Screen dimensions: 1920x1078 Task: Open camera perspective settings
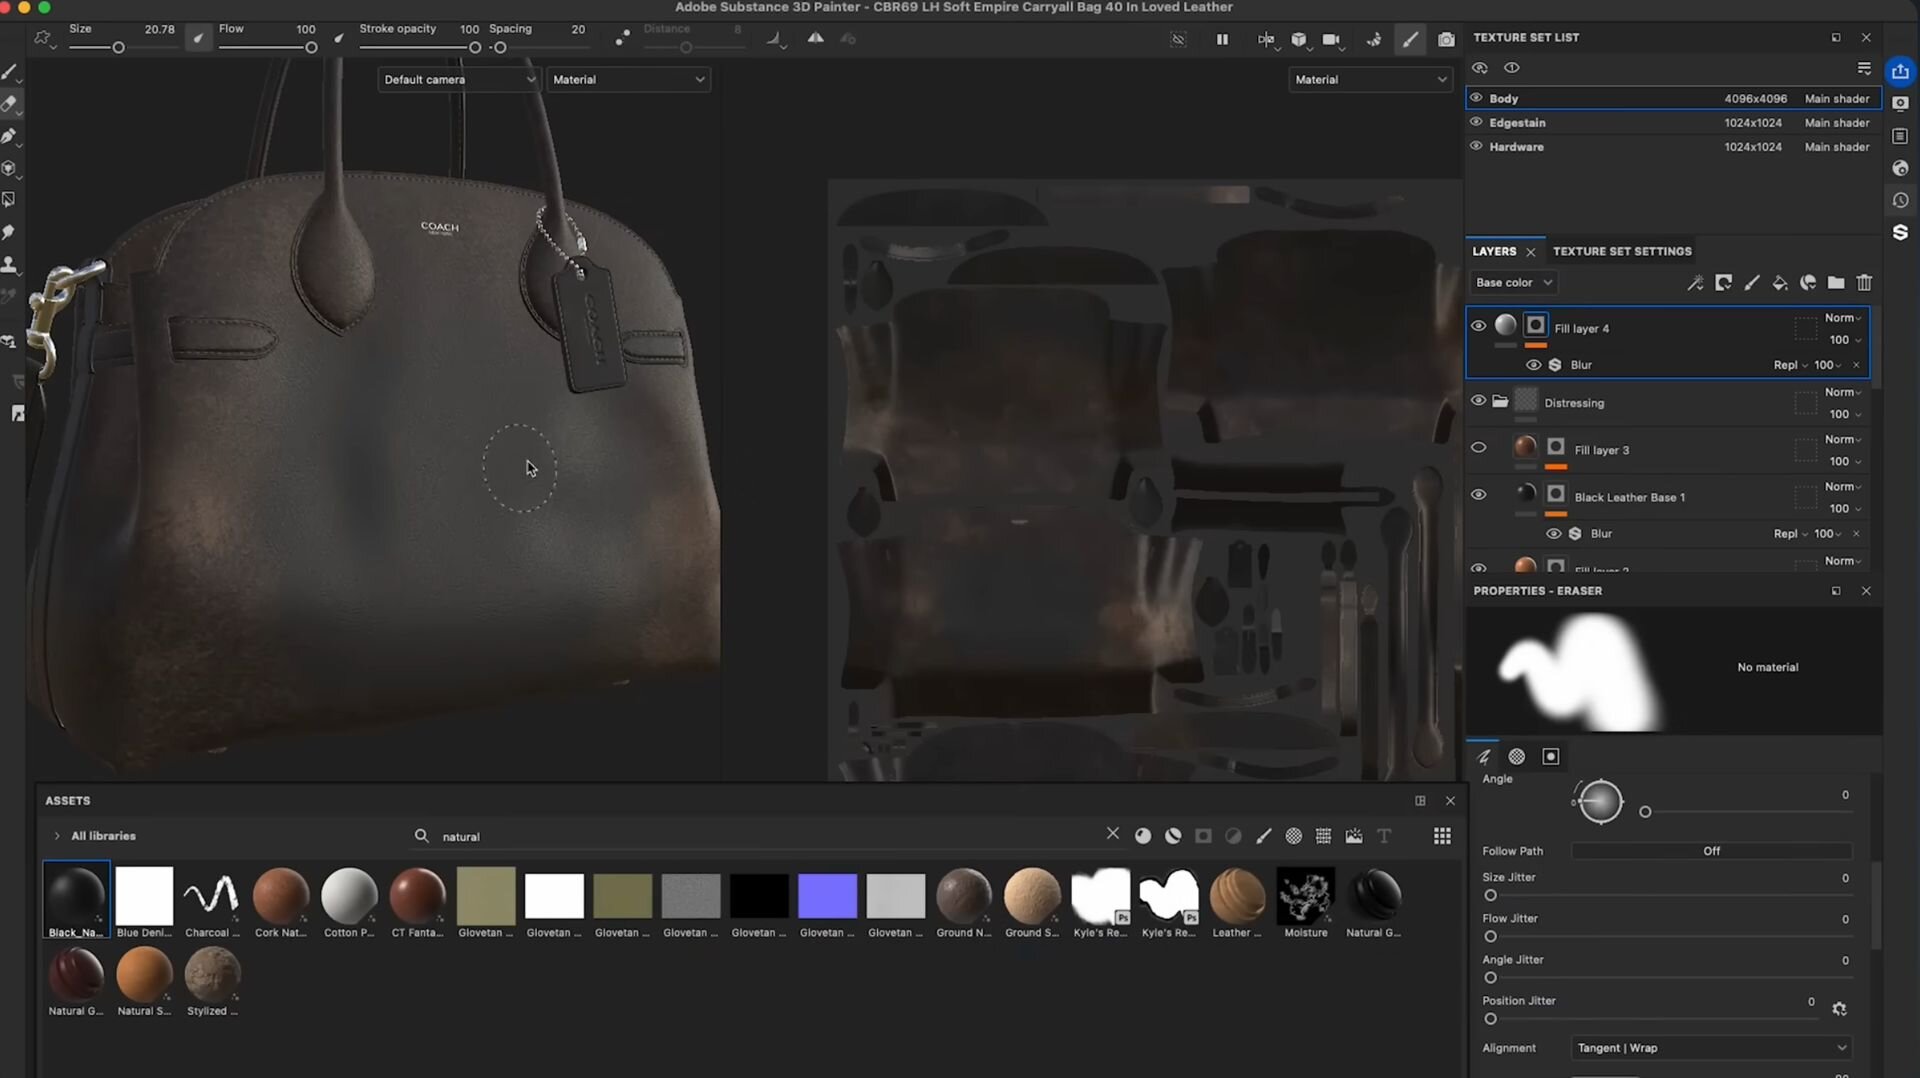click(1331, 39)
